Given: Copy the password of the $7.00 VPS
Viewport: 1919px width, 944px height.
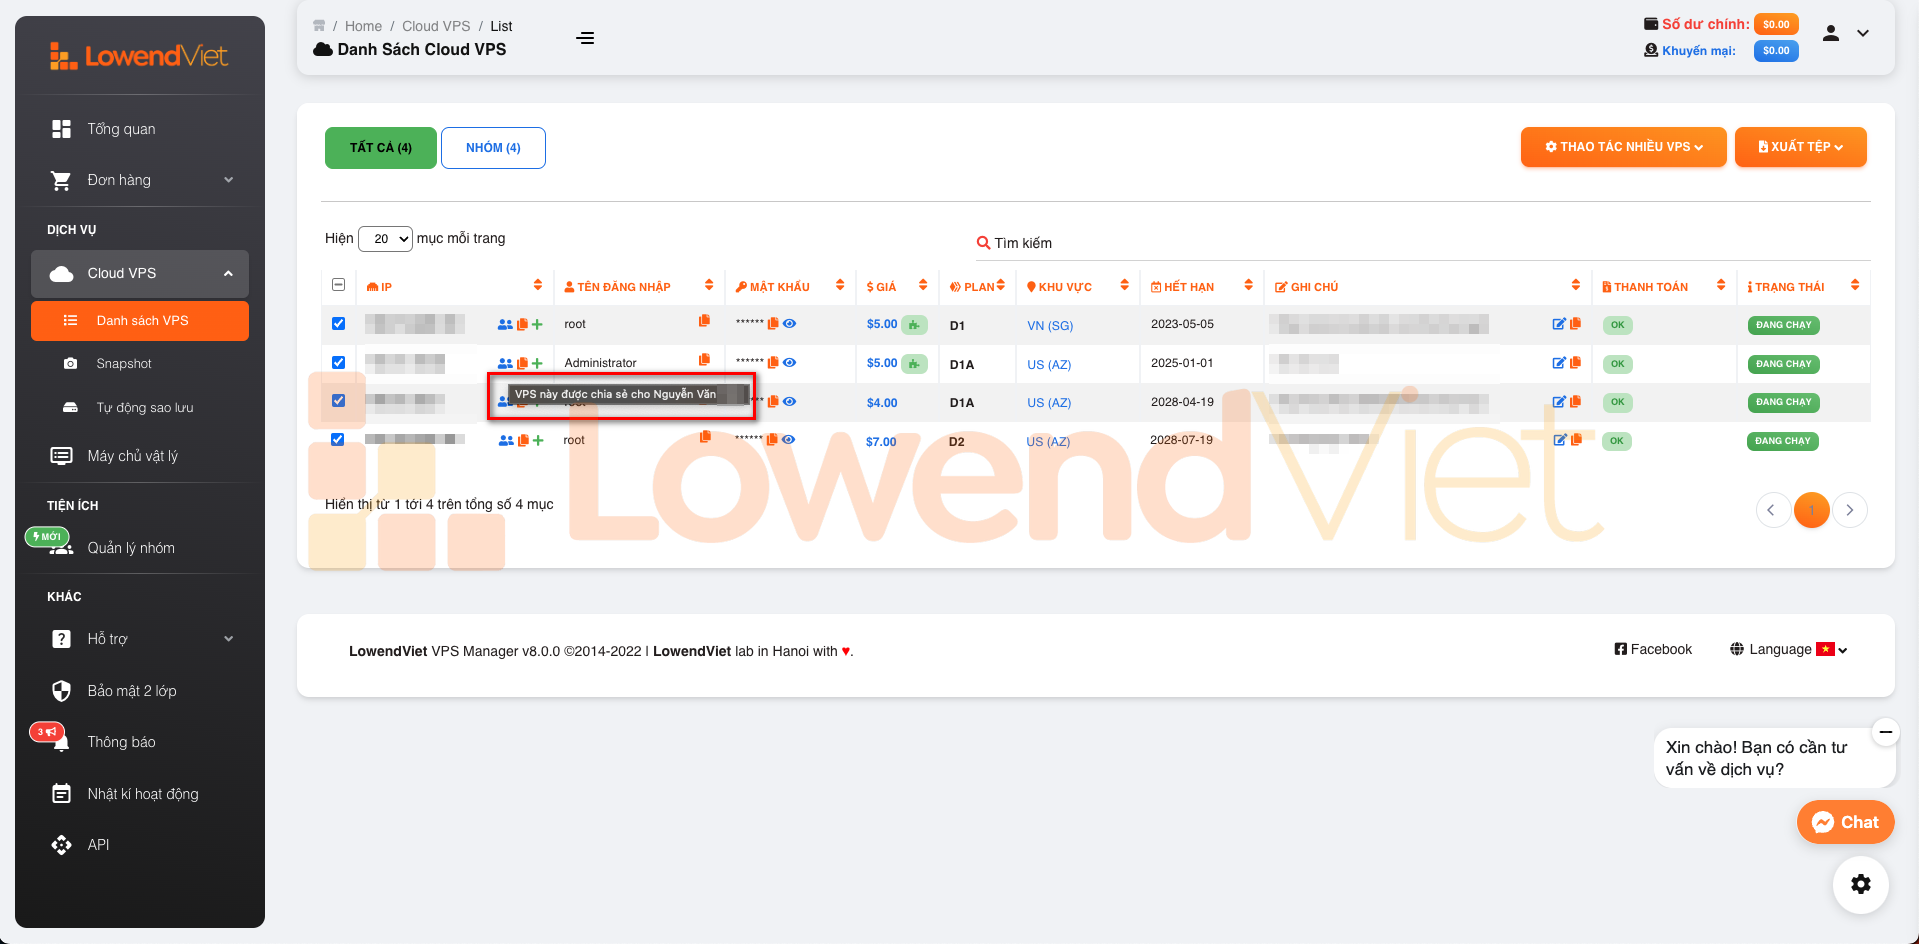Looking at the screenshot, I should (772, 440).
